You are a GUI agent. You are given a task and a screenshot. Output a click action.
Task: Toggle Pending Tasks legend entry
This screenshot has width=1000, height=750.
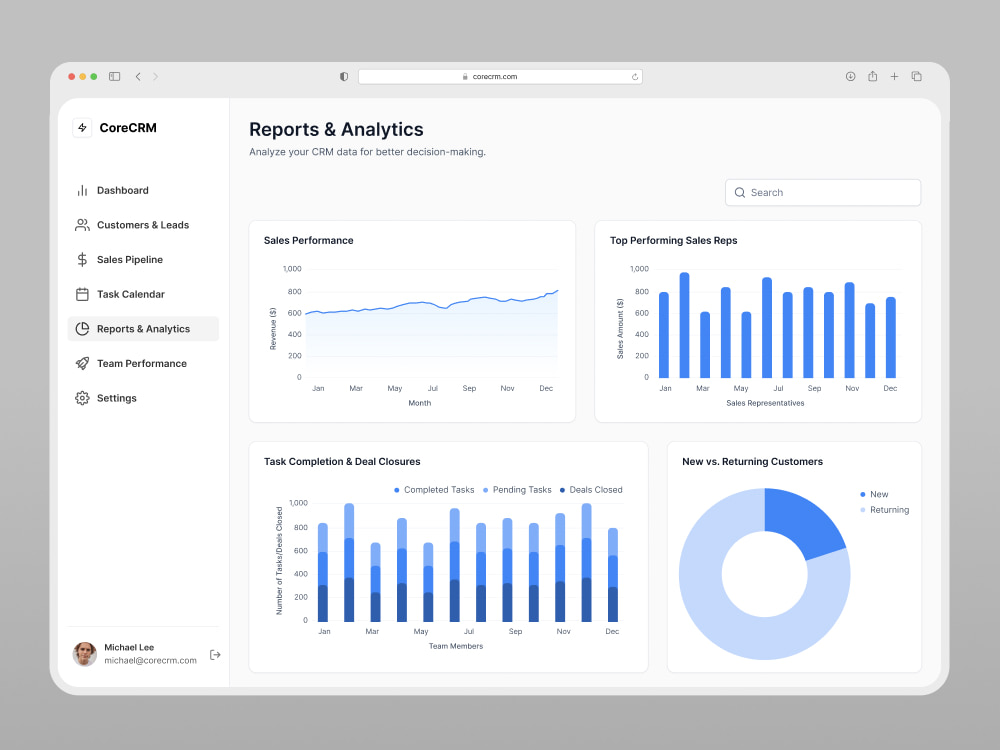pos(517,490)
